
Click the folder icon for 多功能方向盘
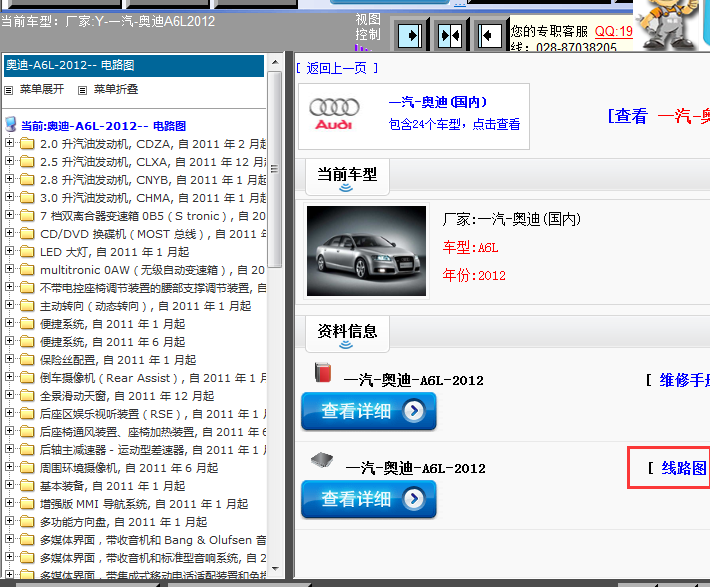27,521
